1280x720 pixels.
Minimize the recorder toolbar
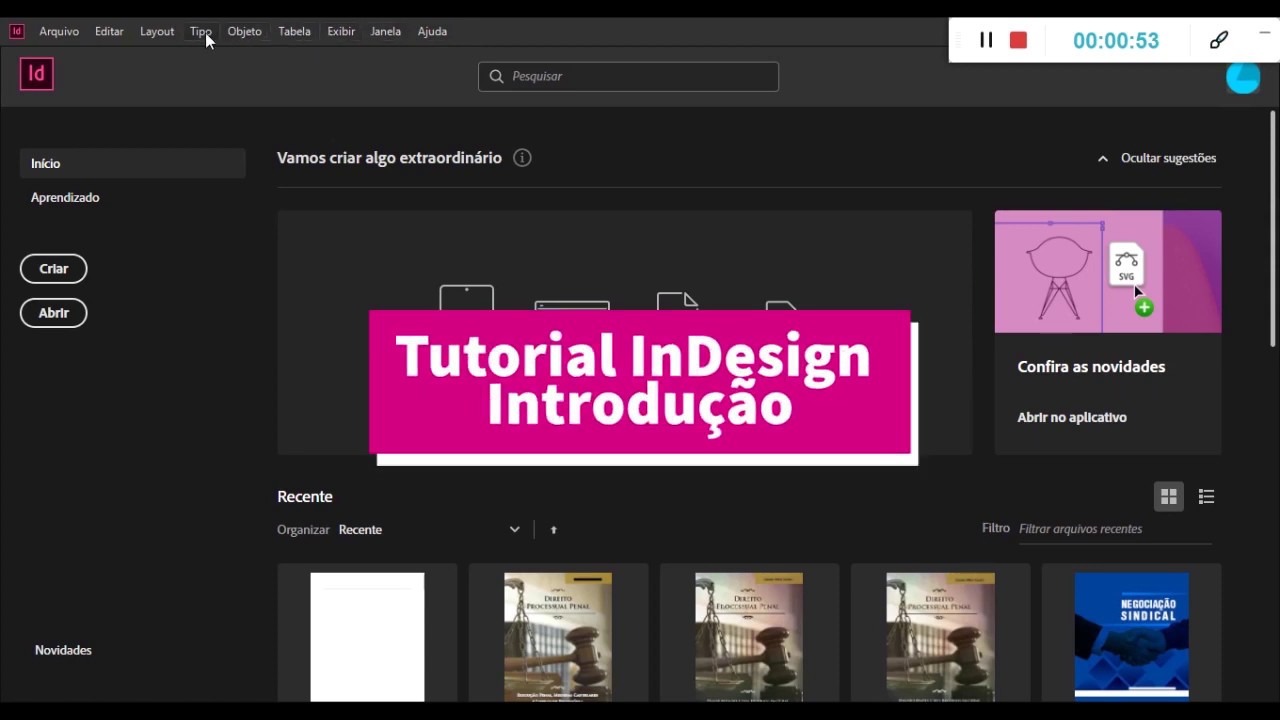[x=1264, y=34]
